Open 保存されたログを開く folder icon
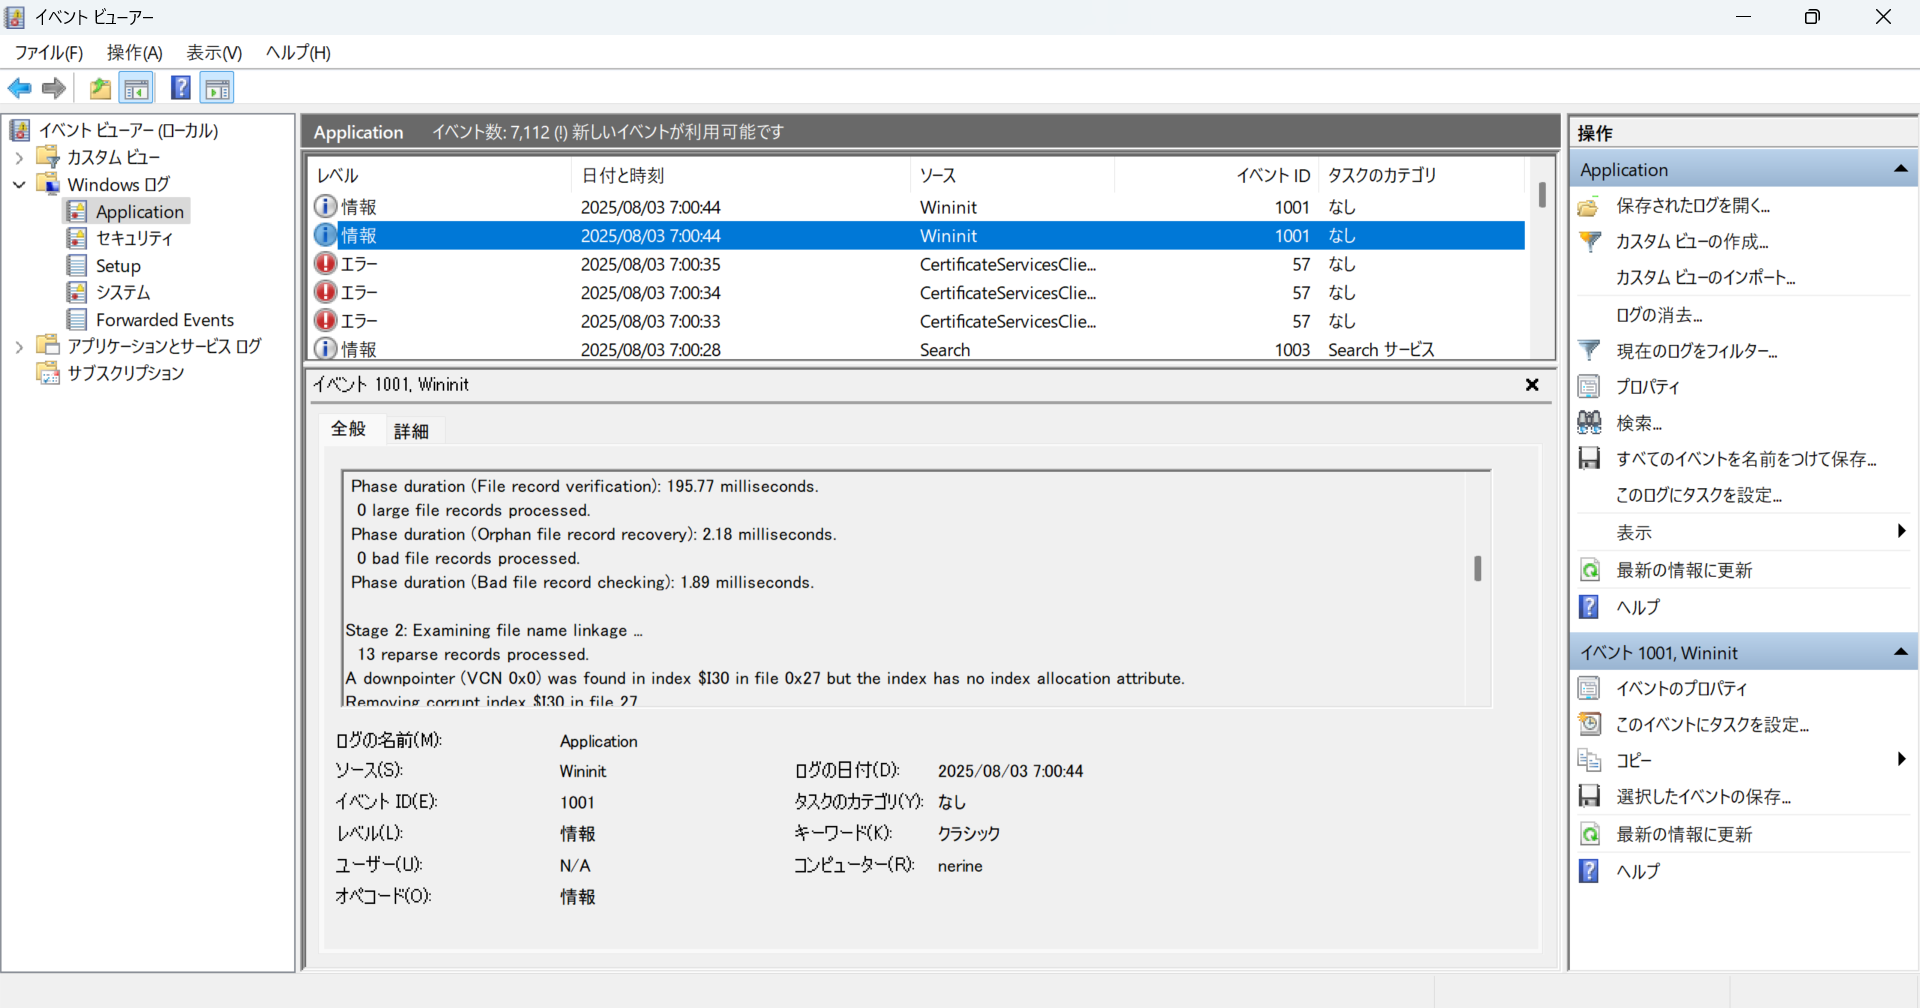This screenshot has height=1008, width=1920. tap(1589, 206)
